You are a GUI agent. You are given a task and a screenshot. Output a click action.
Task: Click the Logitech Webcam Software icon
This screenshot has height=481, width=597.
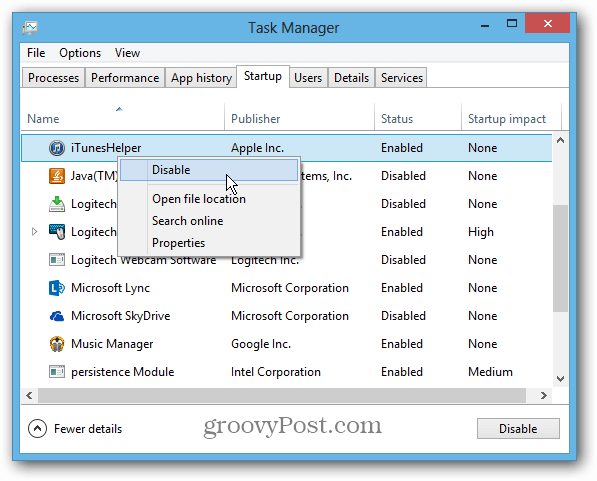pyautogui.click(x=57, y=260)
